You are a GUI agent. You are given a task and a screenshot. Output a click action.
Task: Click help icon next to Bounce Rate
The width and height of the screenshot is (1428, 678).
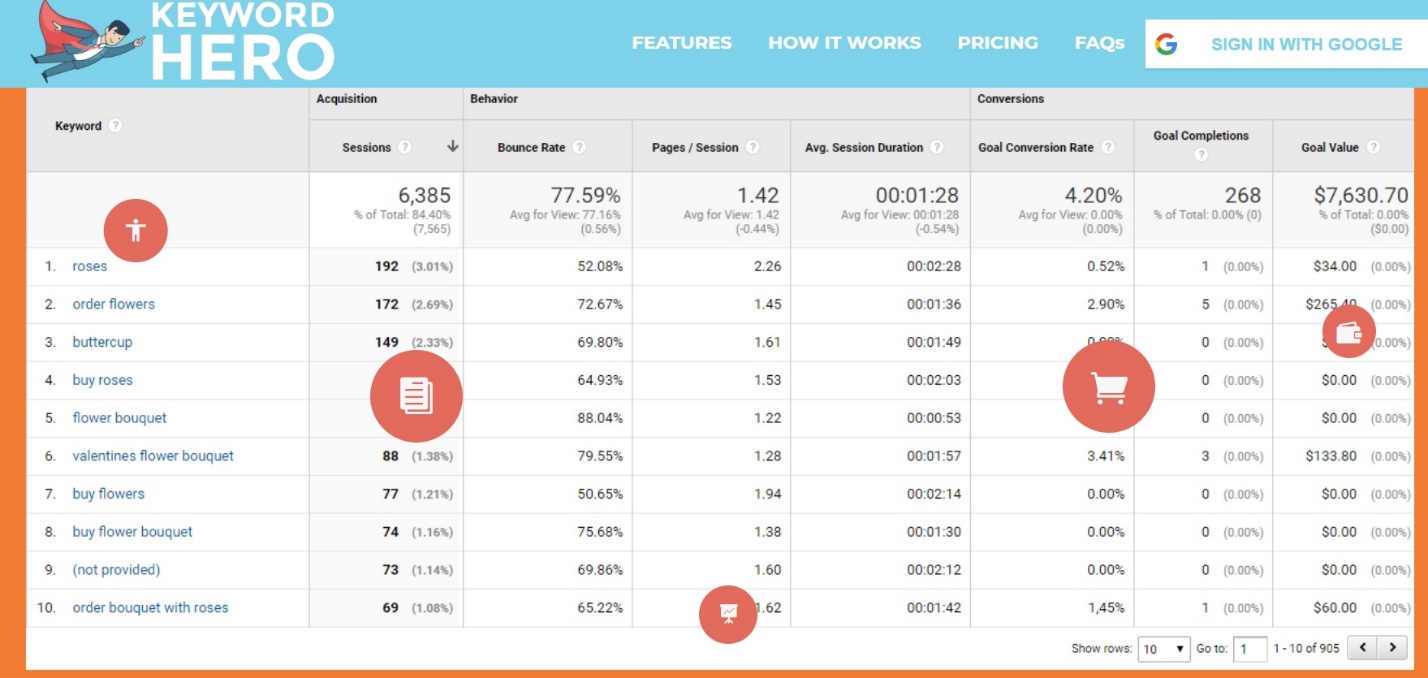point(579,147)
